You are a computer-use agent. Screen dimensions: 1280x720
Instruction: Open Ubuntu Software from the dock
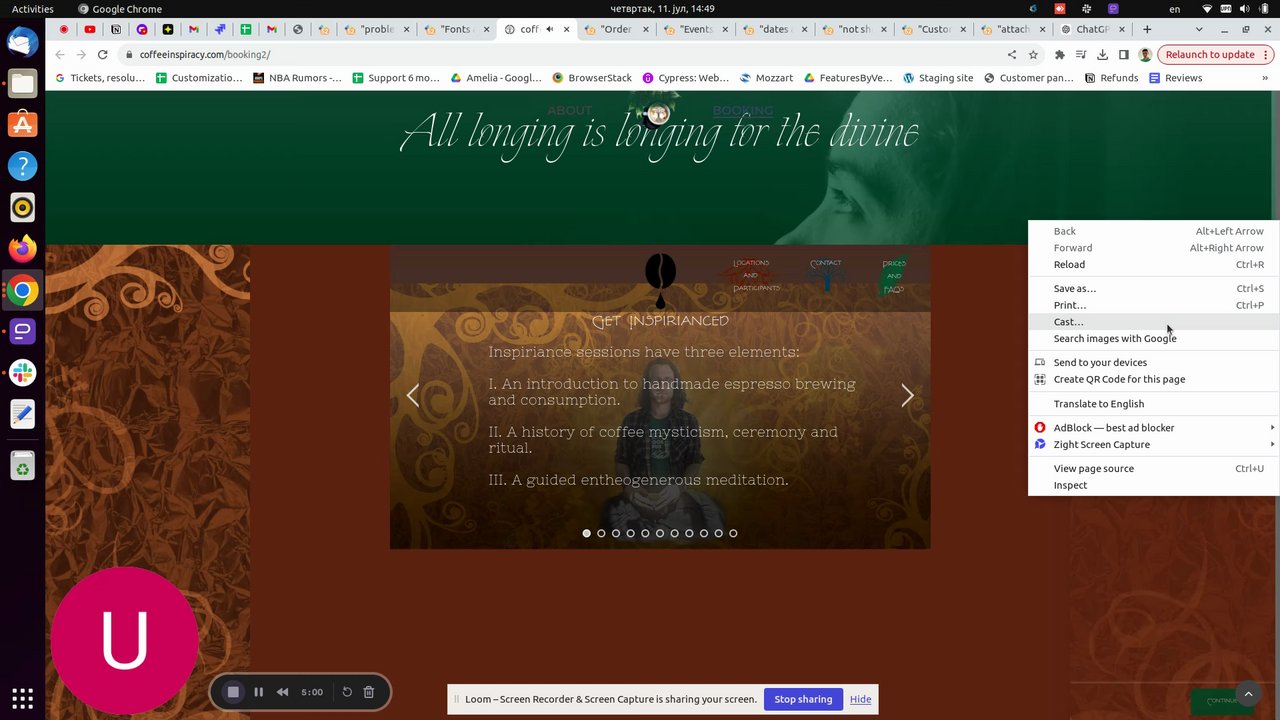coord(22,124)
